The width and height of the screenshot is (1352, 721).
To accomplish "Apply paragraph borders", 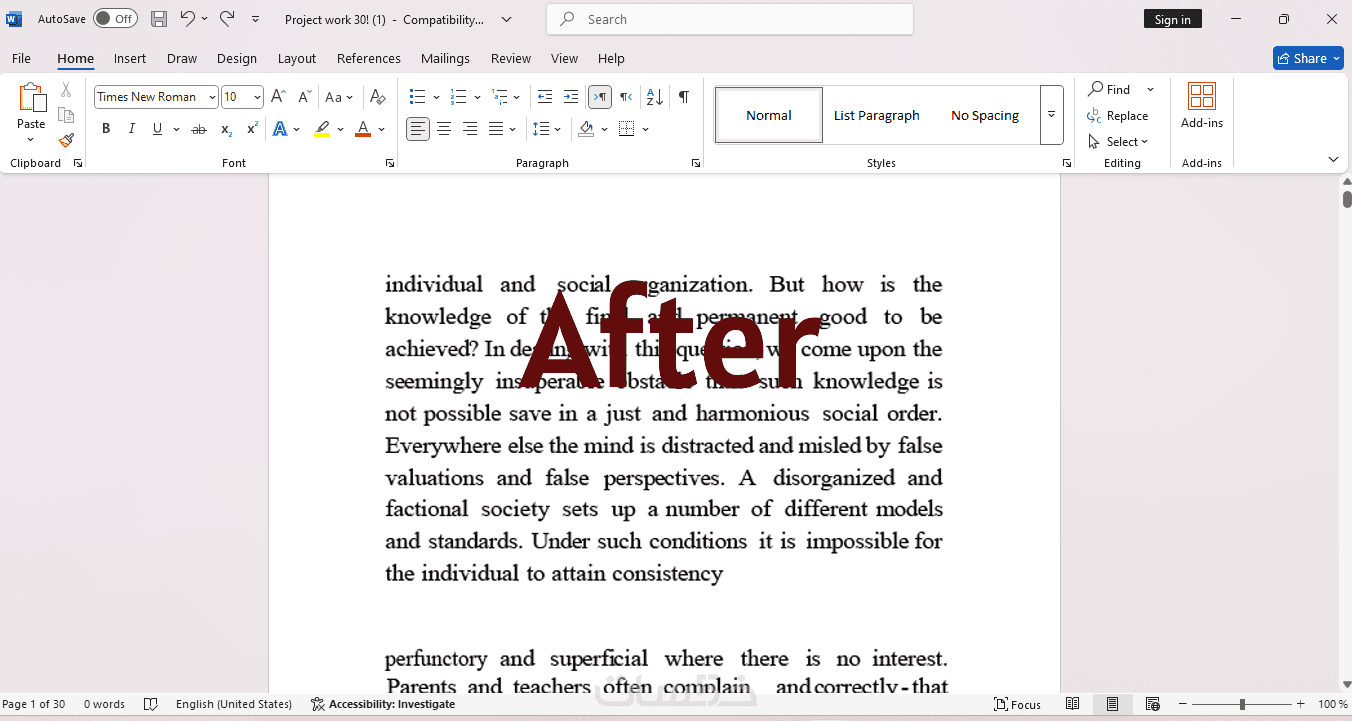I will coord(627,129).
